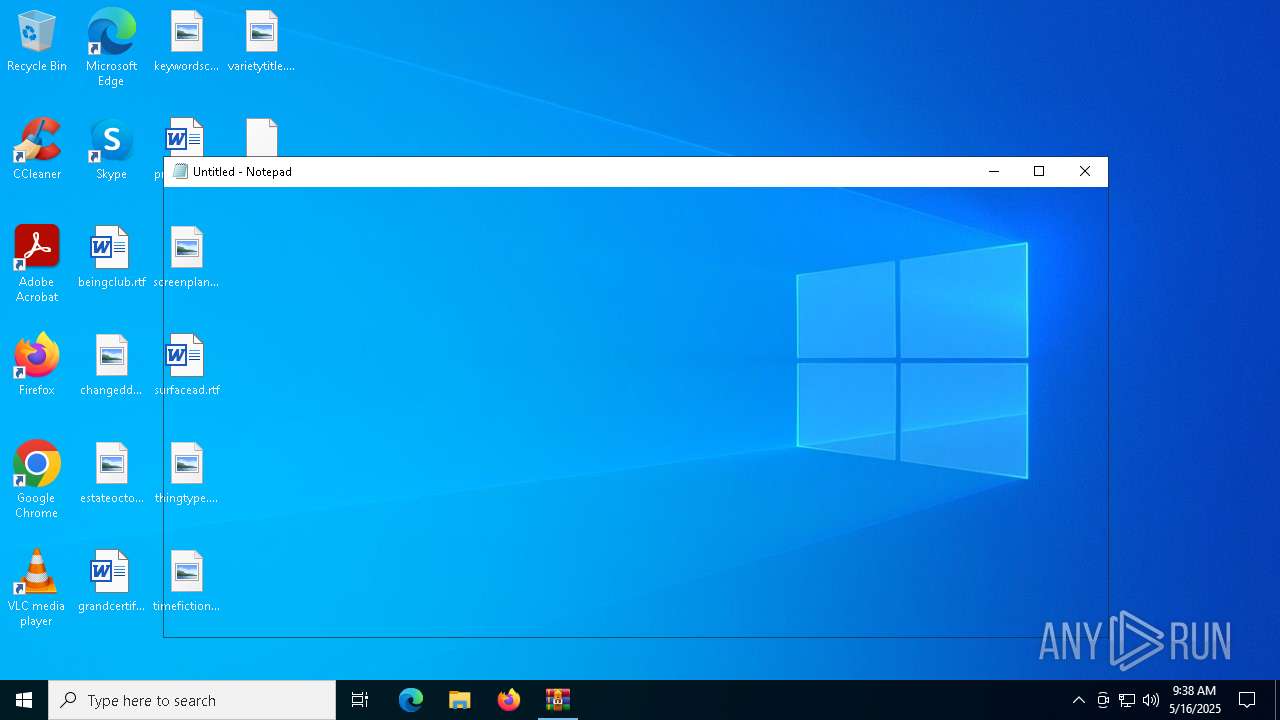1280x720 pixels.
Task: Open the Recycle Bin desktop icon
Action: (x=37, y=42)
